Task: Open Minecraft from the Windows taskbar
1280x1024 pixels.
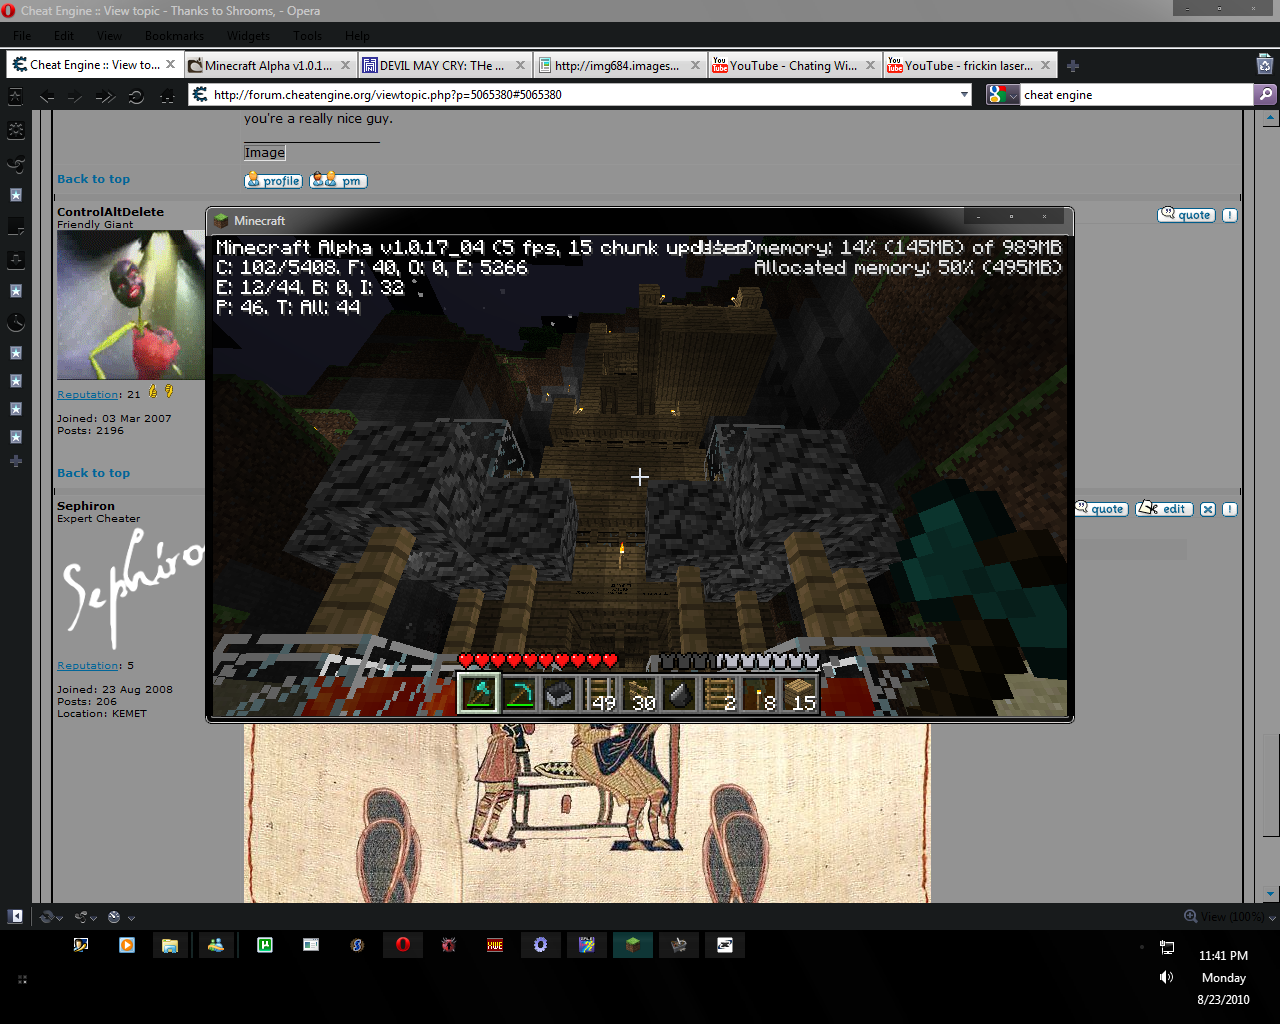Action: 632,945
